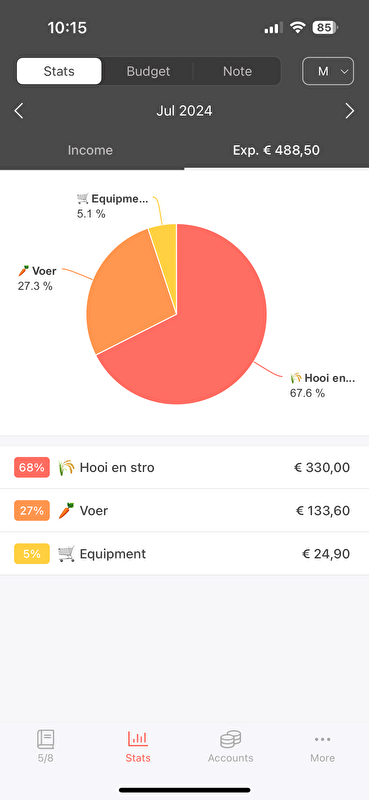The width and height of the screenshot is (369, 800).
Task: Go to next month with right chevron
Action: (x=350, y=111)
